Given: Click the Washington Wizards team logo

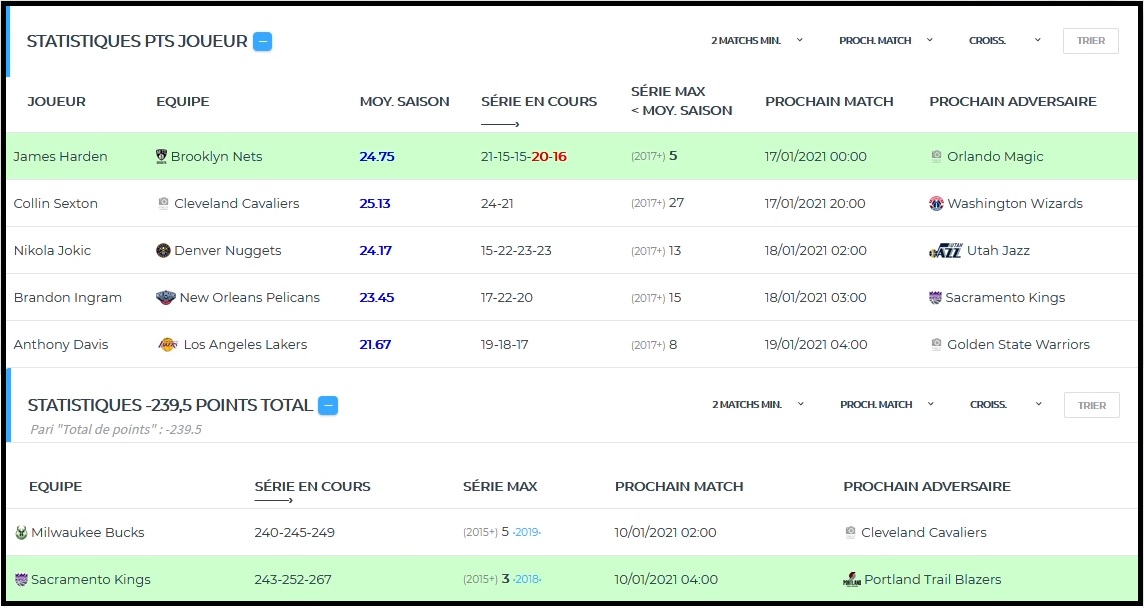Looking at the screenshot, I should [x=936, y=204].
